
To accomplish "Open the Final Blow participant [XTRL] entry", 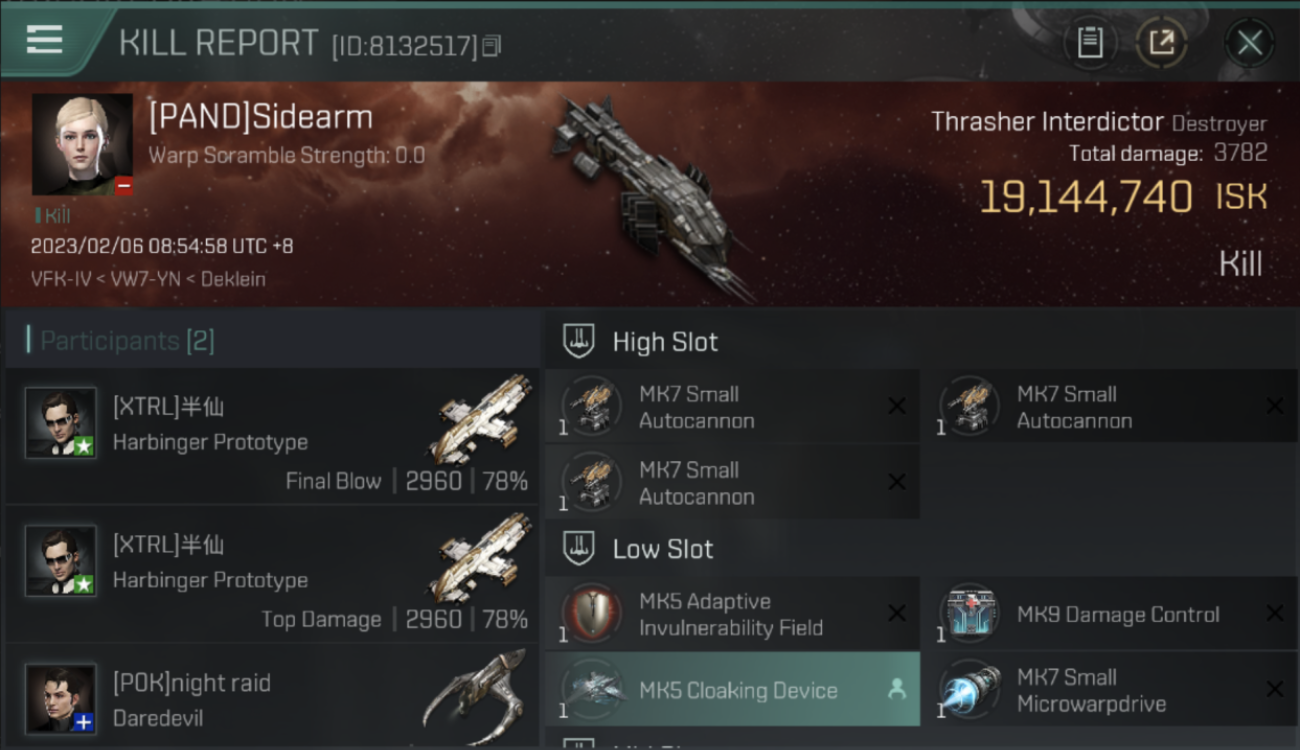I will (x=272, y=436).
